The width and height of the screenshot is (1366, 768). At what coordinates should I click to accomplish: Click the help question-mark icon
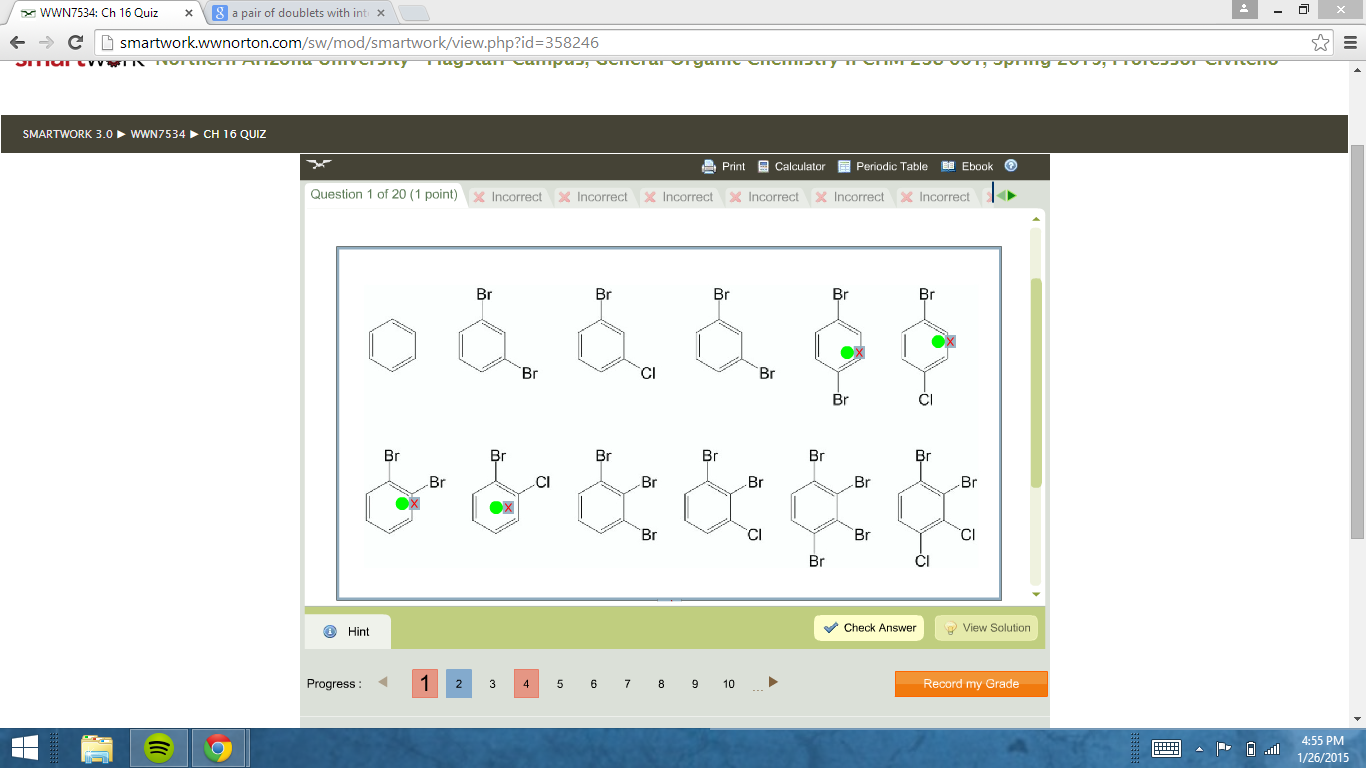(x=1009, y=166)
